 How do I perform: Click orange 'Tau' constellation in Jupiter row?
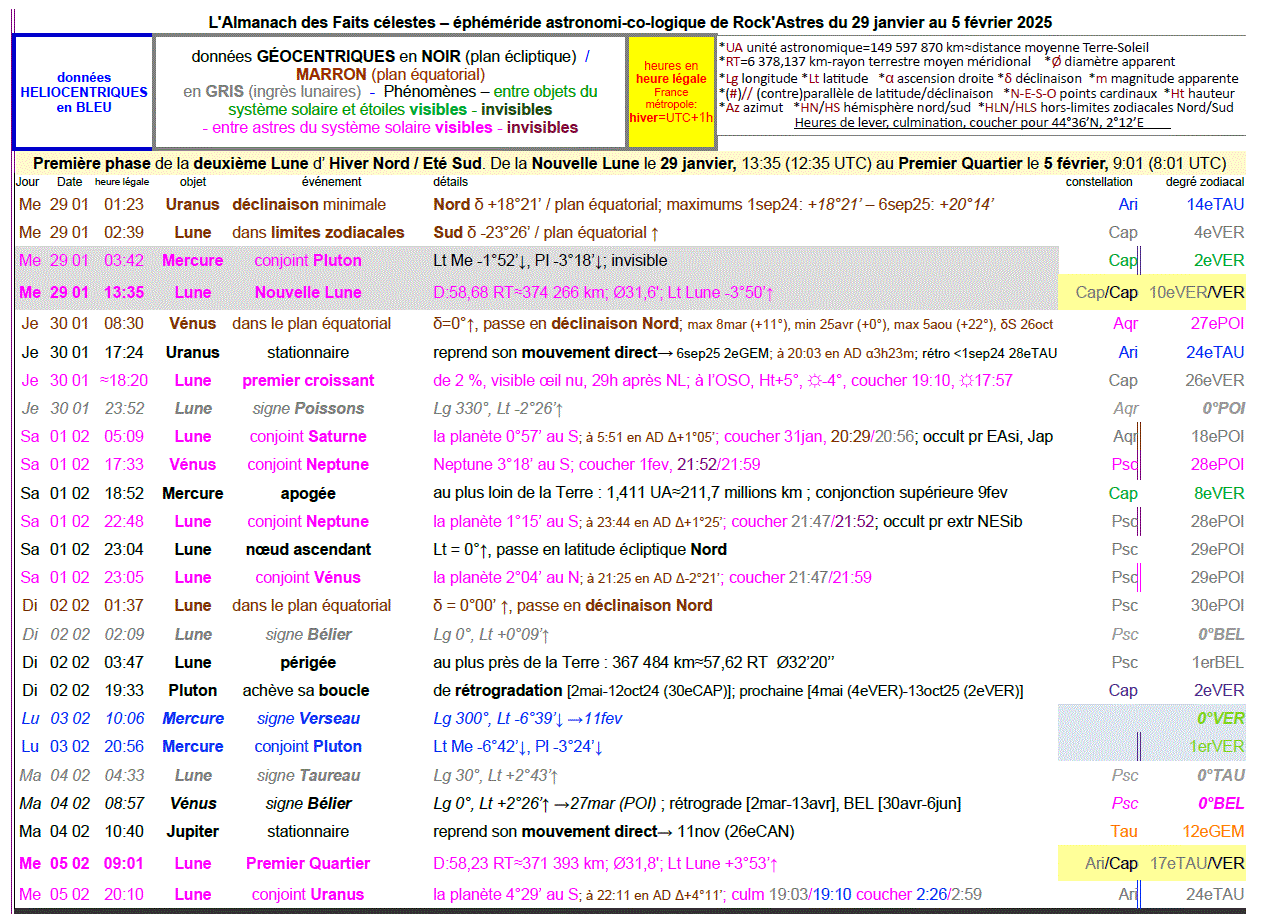point(1124,831)
